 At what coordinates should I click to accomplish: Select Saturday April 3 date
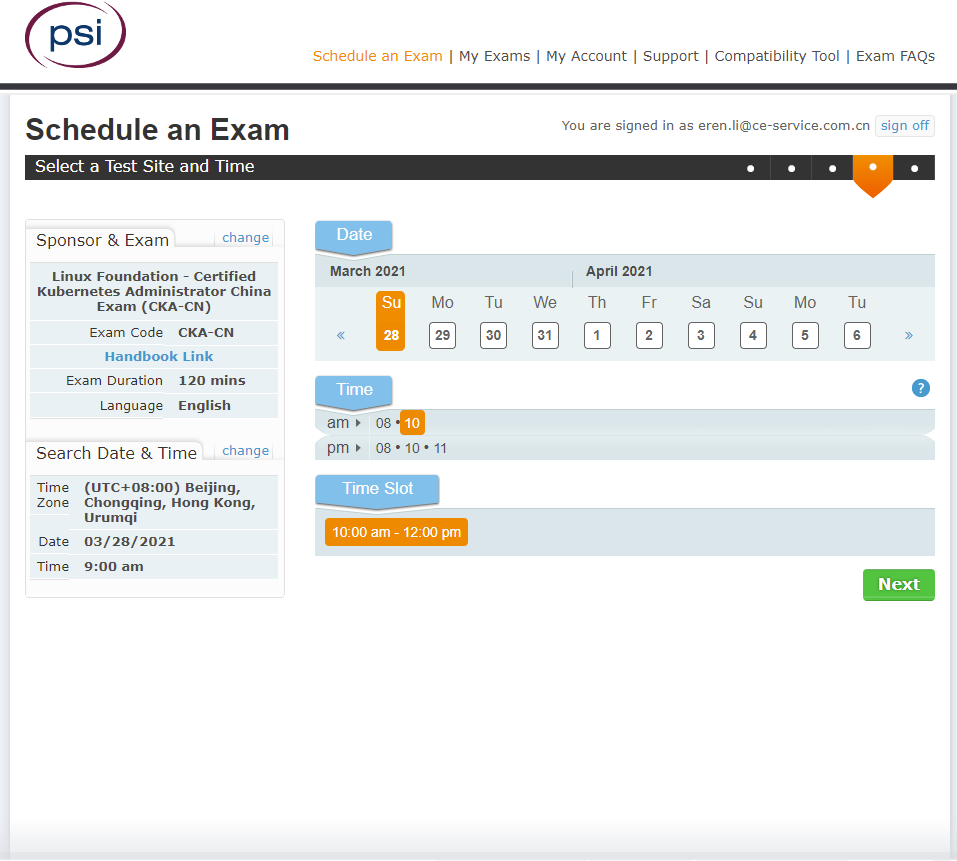(701, 335)
